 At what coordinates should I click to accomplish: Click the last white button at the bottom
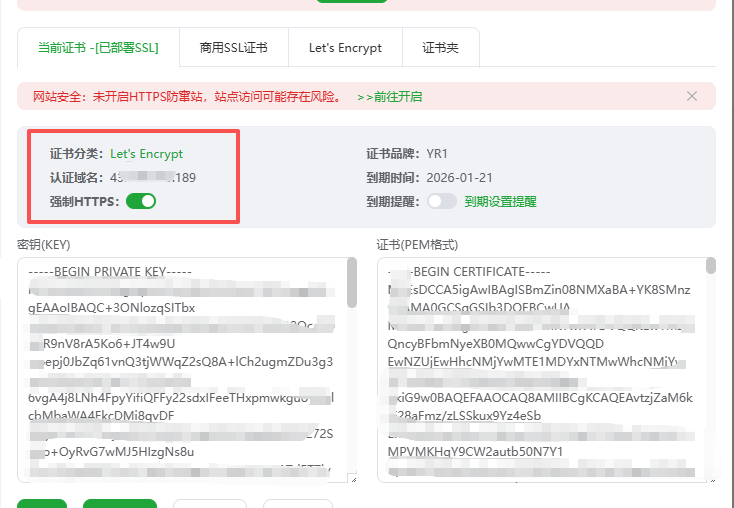298,503
